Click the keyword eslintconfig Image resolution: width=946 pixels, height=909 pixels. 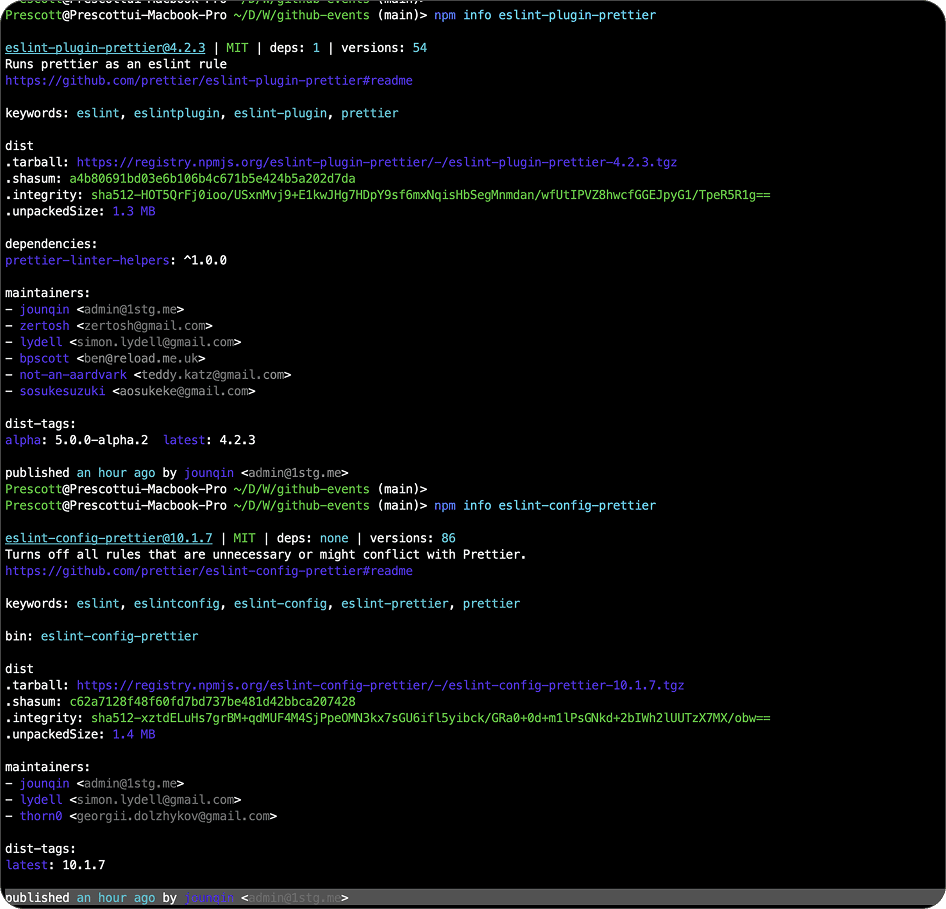pos(177,604)
